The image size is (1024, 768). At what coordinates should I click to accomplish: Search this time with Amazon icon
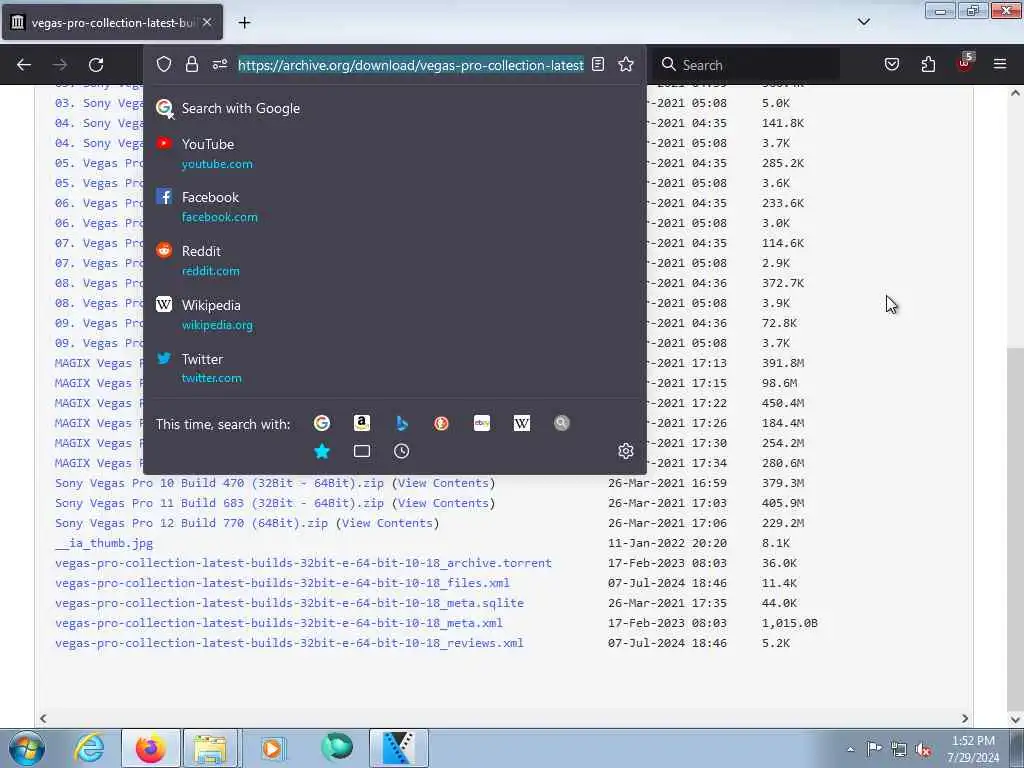point(362,423)
